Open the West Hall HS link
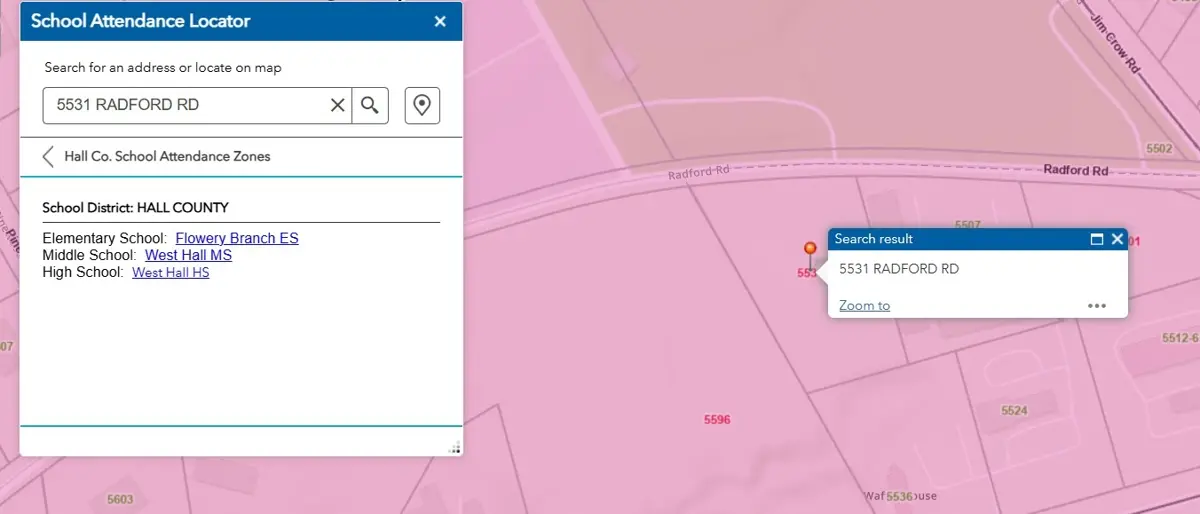1200x514 pixels. tap(171, 272)
